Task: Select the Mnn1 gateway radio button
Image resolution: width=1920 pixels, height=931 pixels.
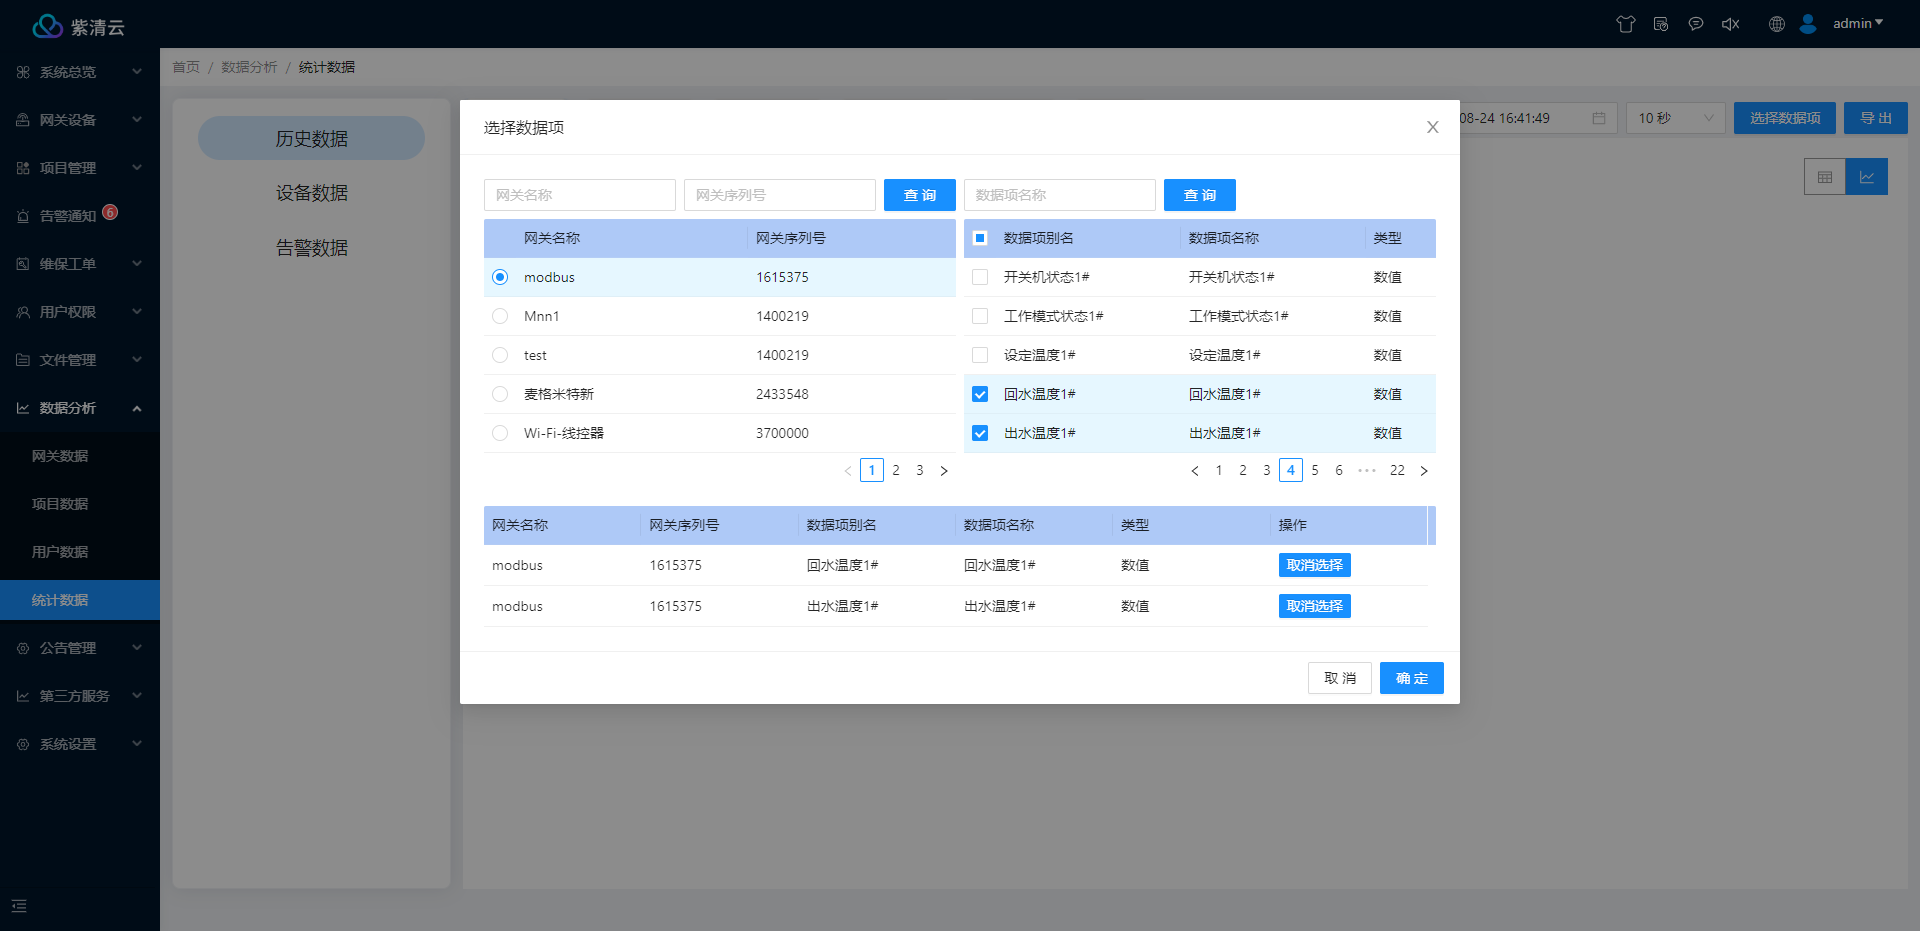Action: tap(500, 316)
